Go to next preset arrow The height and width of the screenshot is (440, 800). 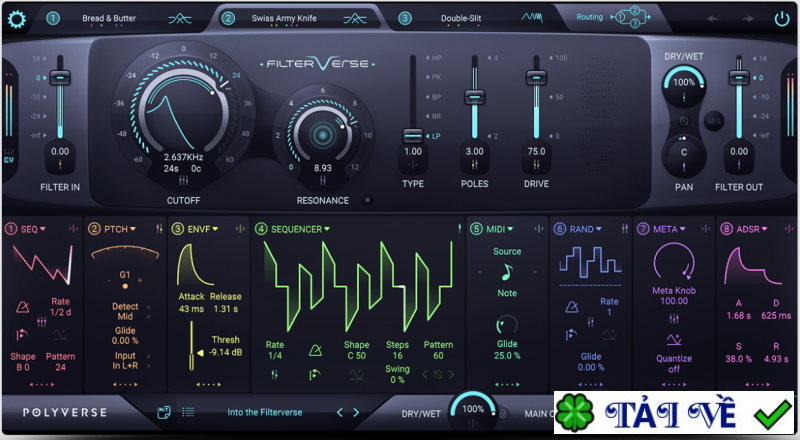tap(356, 412)
